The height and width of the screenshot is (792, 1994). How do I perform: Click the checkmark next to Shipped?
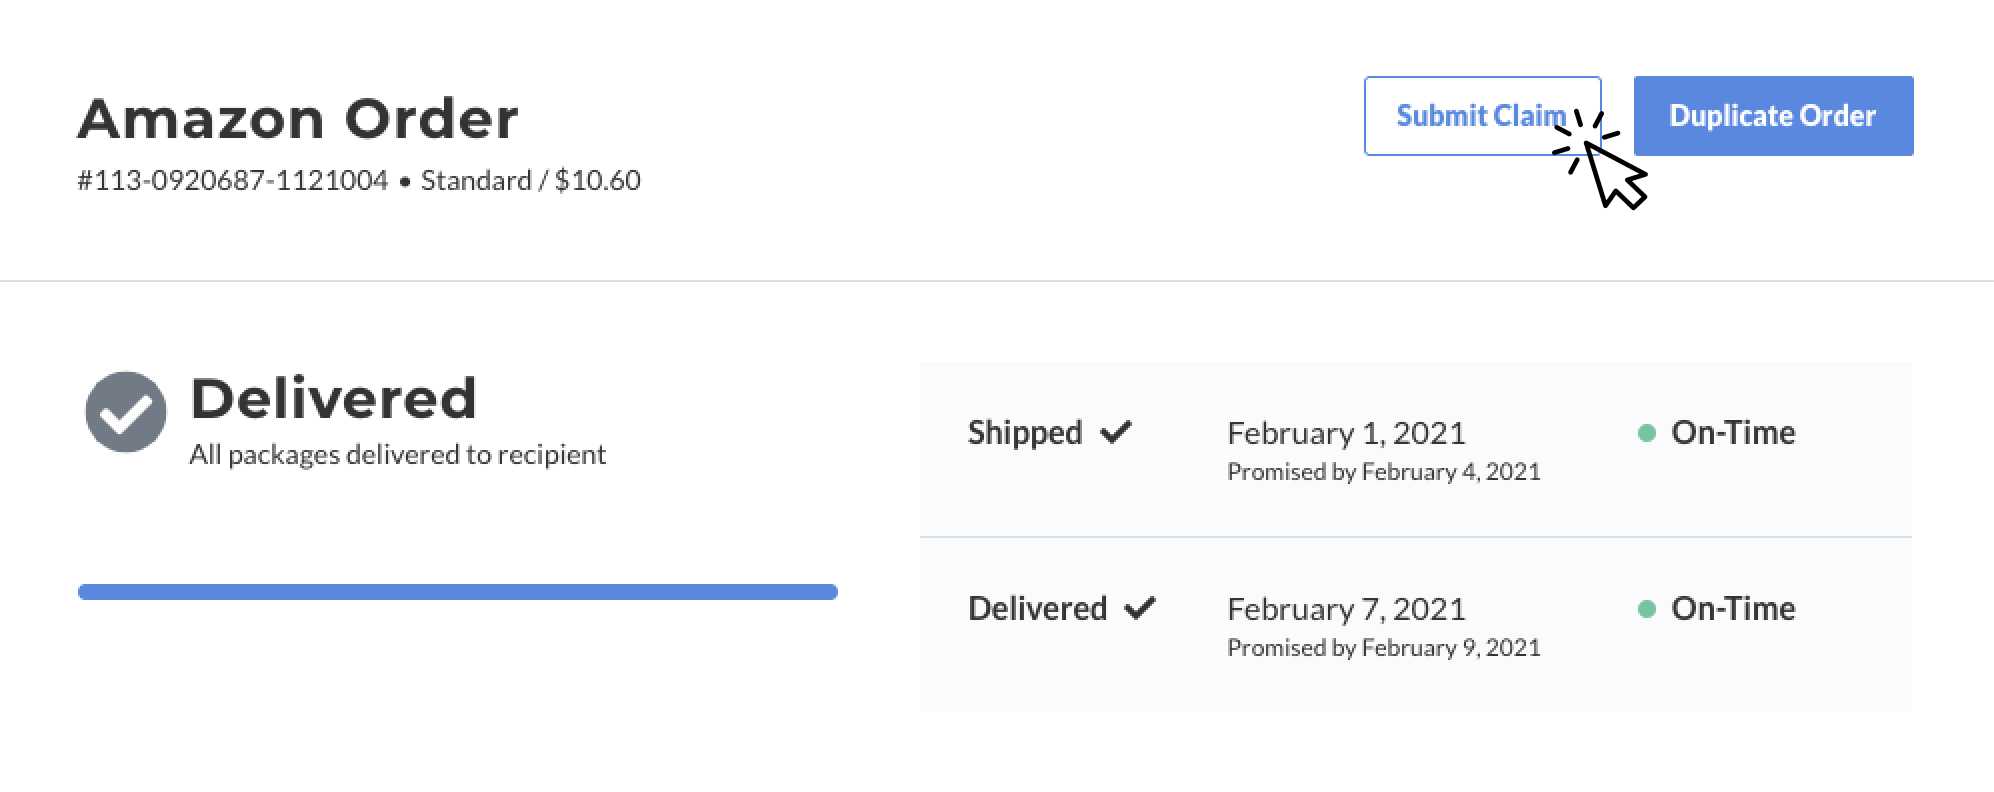1116,432
